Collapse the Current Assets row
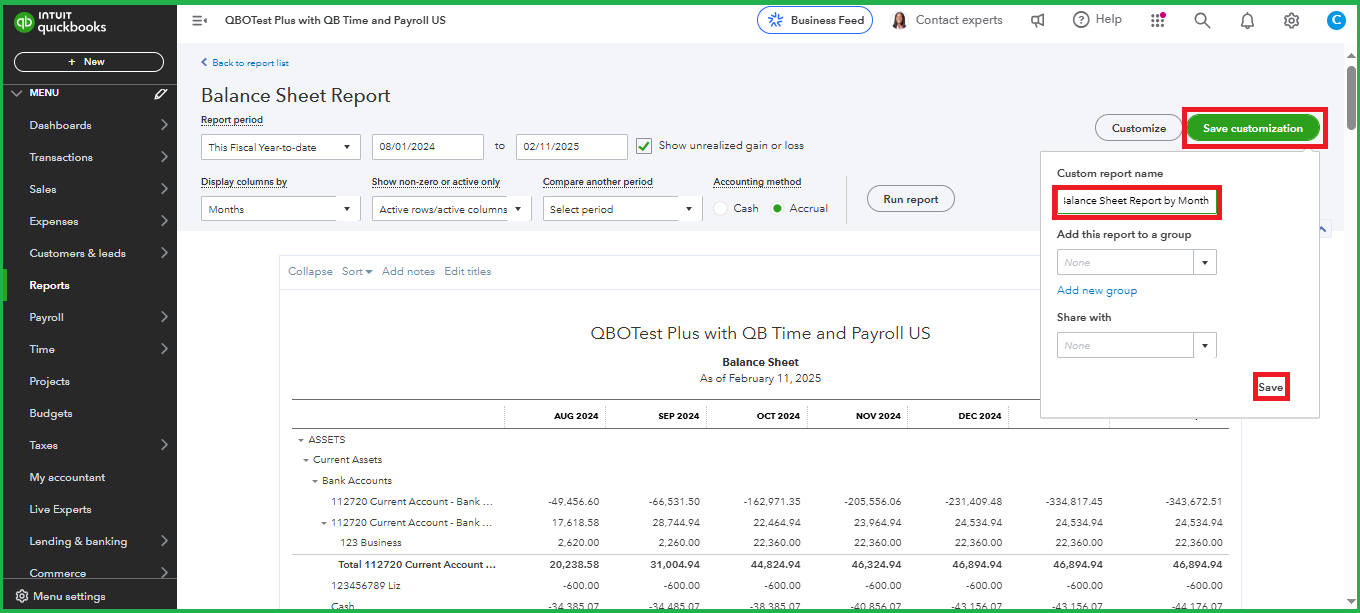The height and width of the screenshot is (613, 1360). click(307, 460)
